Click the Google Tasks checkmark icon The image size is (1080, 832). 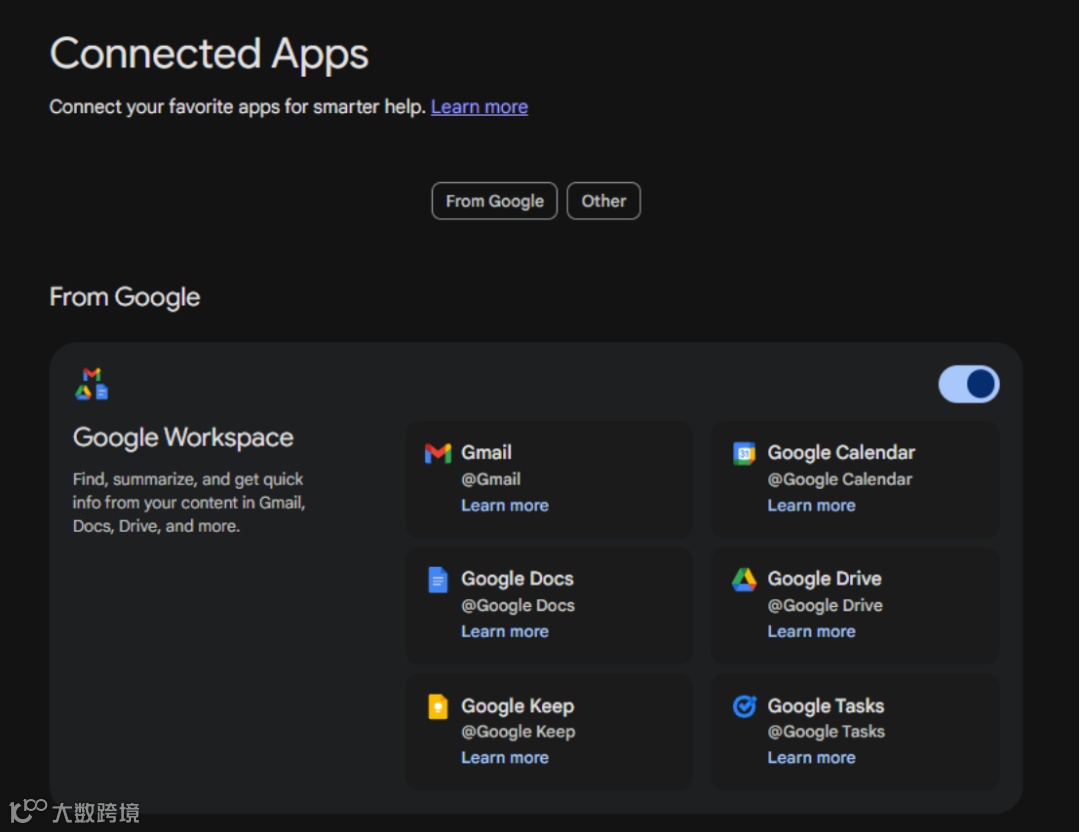pyautogui.click(x=744, y=707)
